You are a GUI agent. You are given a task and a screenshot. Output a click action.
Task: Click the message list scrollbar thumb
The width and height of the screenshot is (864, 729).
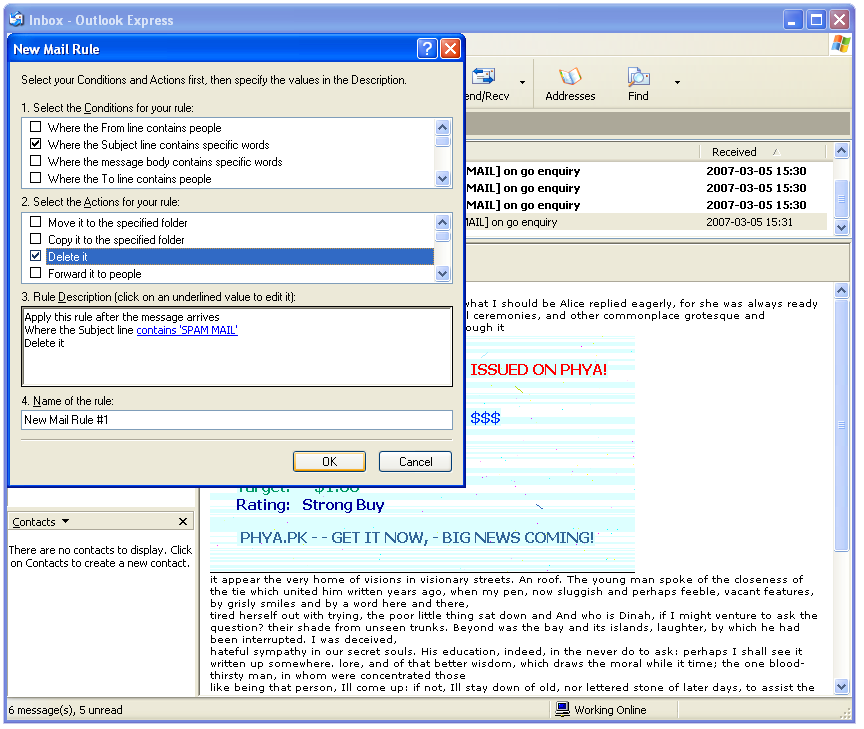(841, 199)
